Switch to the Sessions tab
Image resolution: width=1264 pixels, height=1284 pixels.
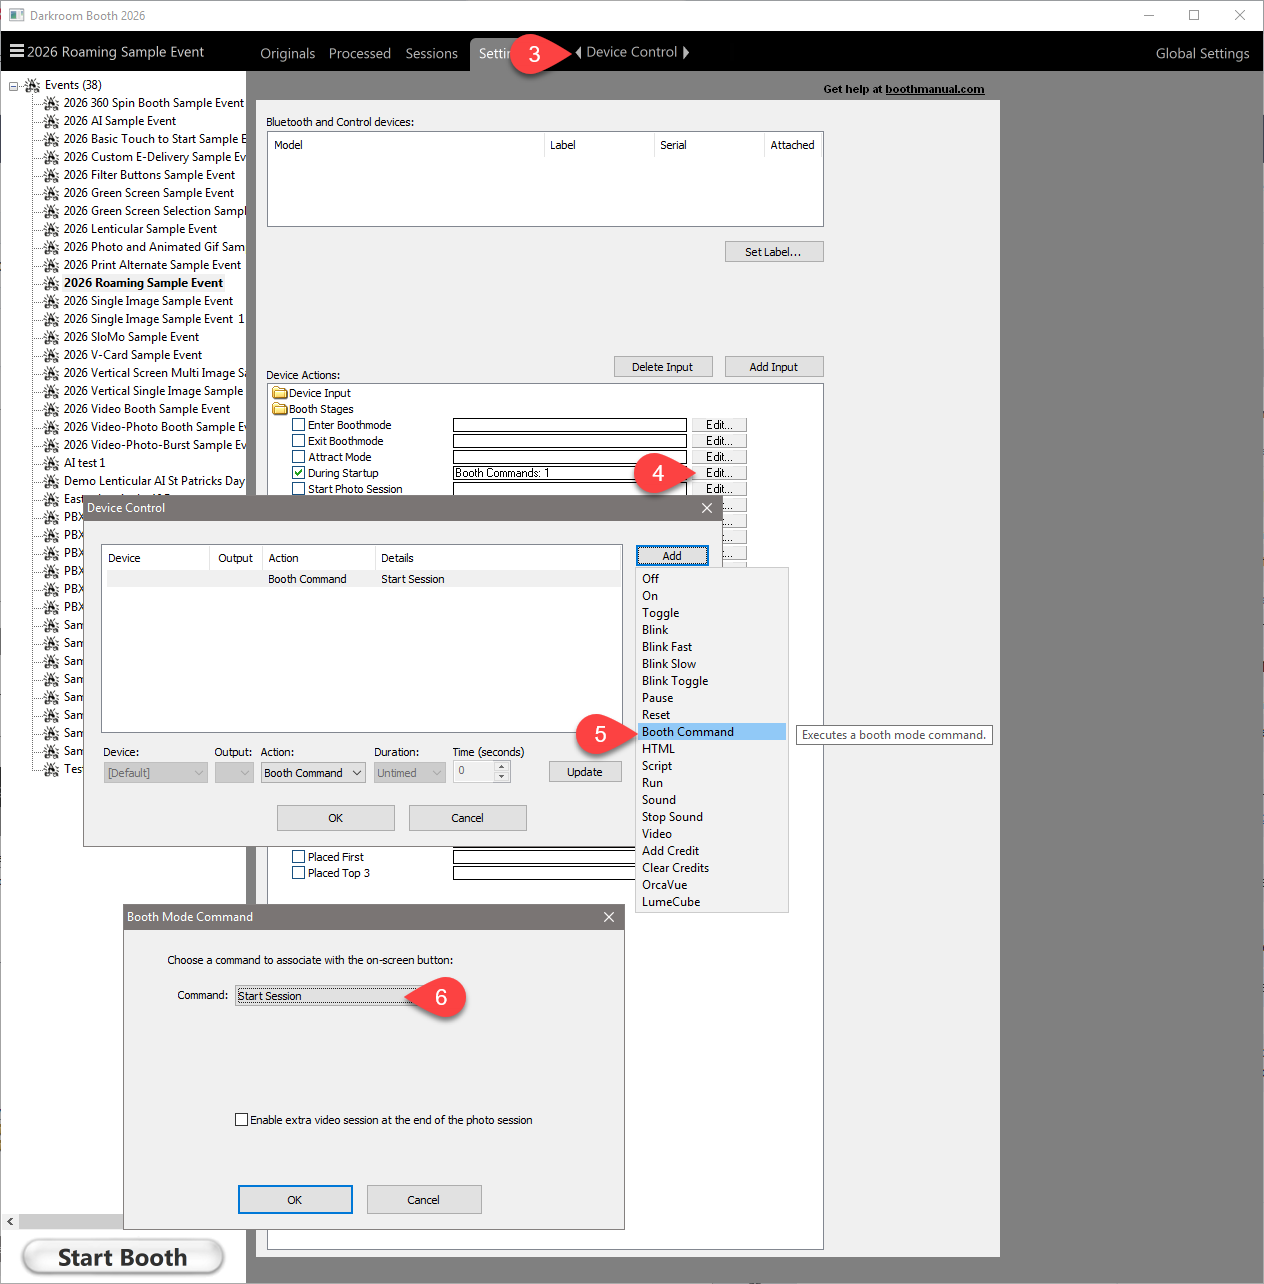coord(431,53)
